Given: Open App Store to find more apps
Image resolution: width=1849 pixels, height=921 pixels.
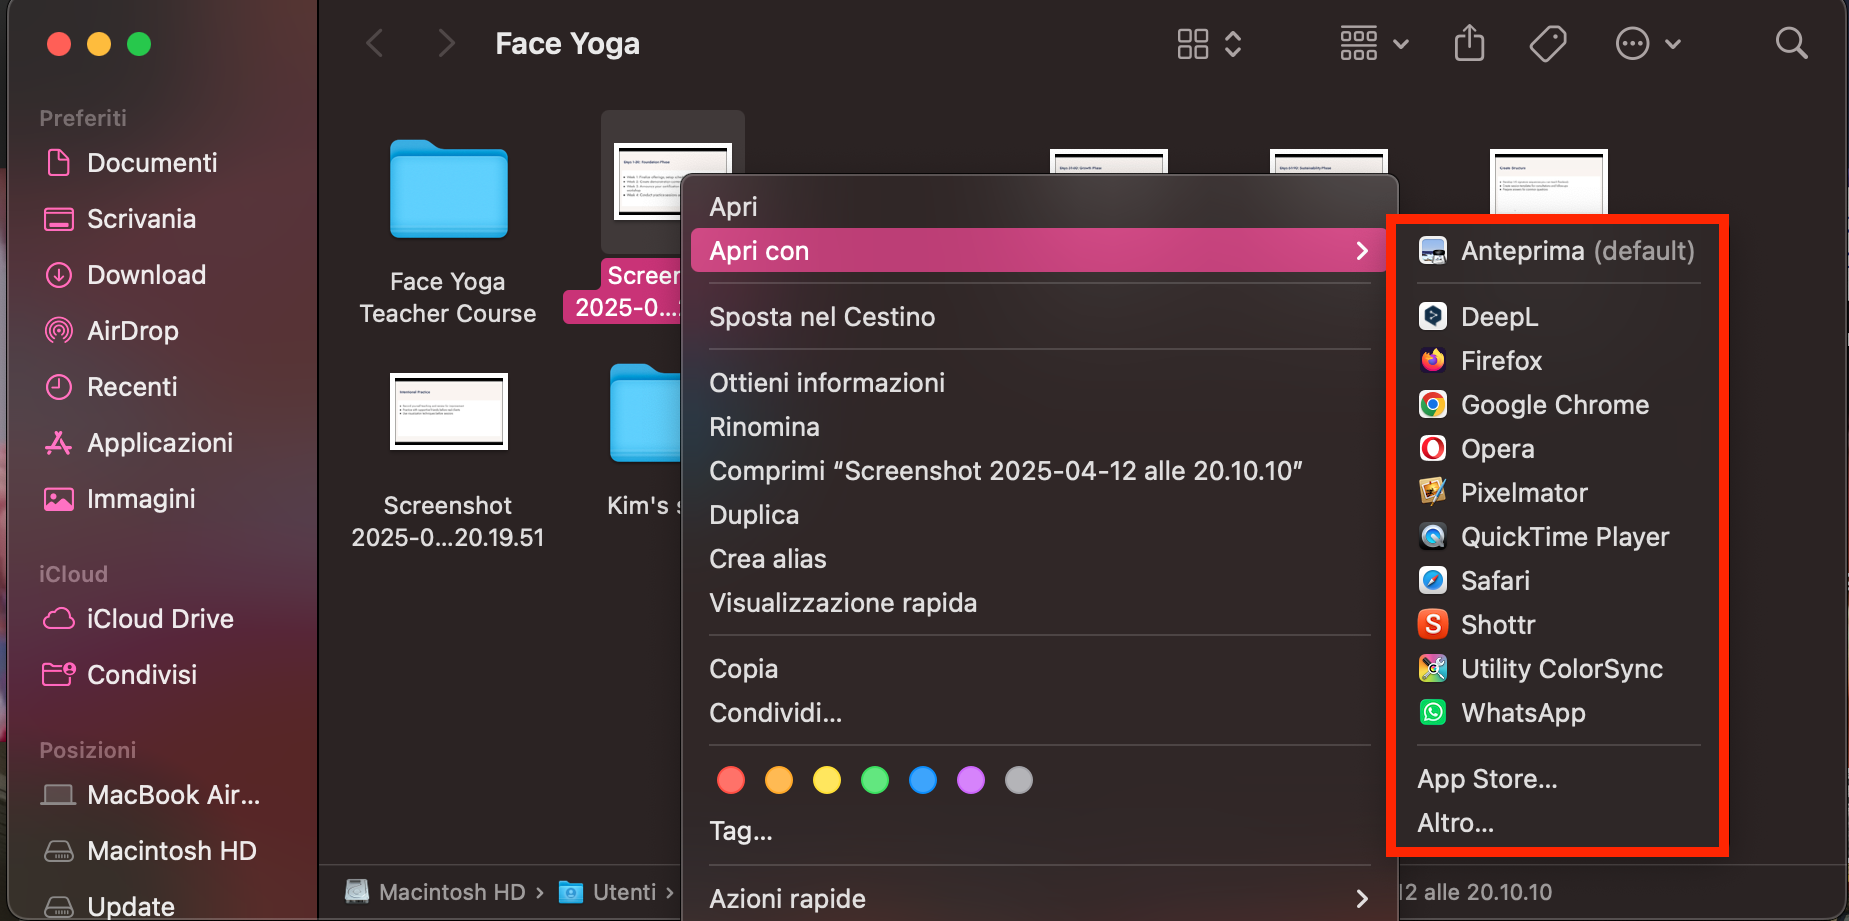Looking at the screenshot, I should tap(1487, 778).
